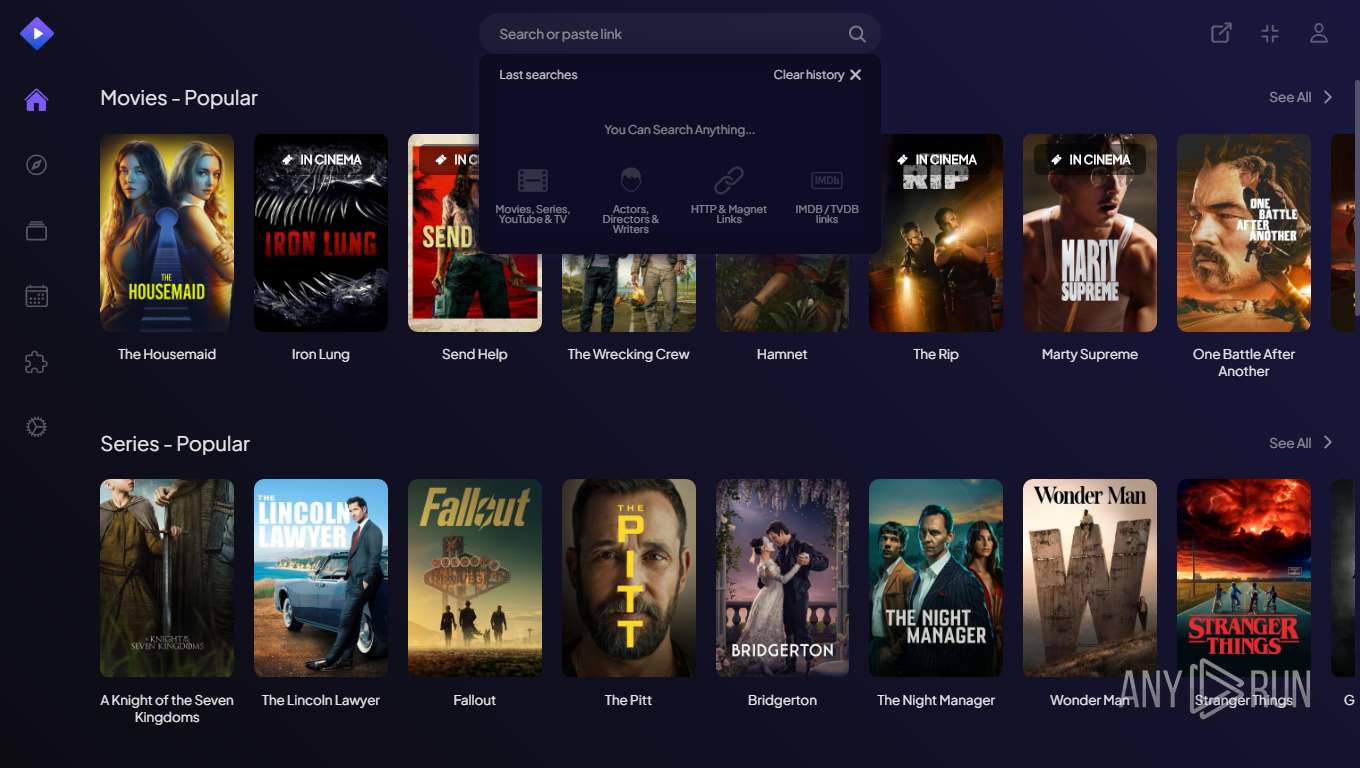Open One Battle After Another poster
This screenshot has height=768, width=1360.
coord(1244,233)
